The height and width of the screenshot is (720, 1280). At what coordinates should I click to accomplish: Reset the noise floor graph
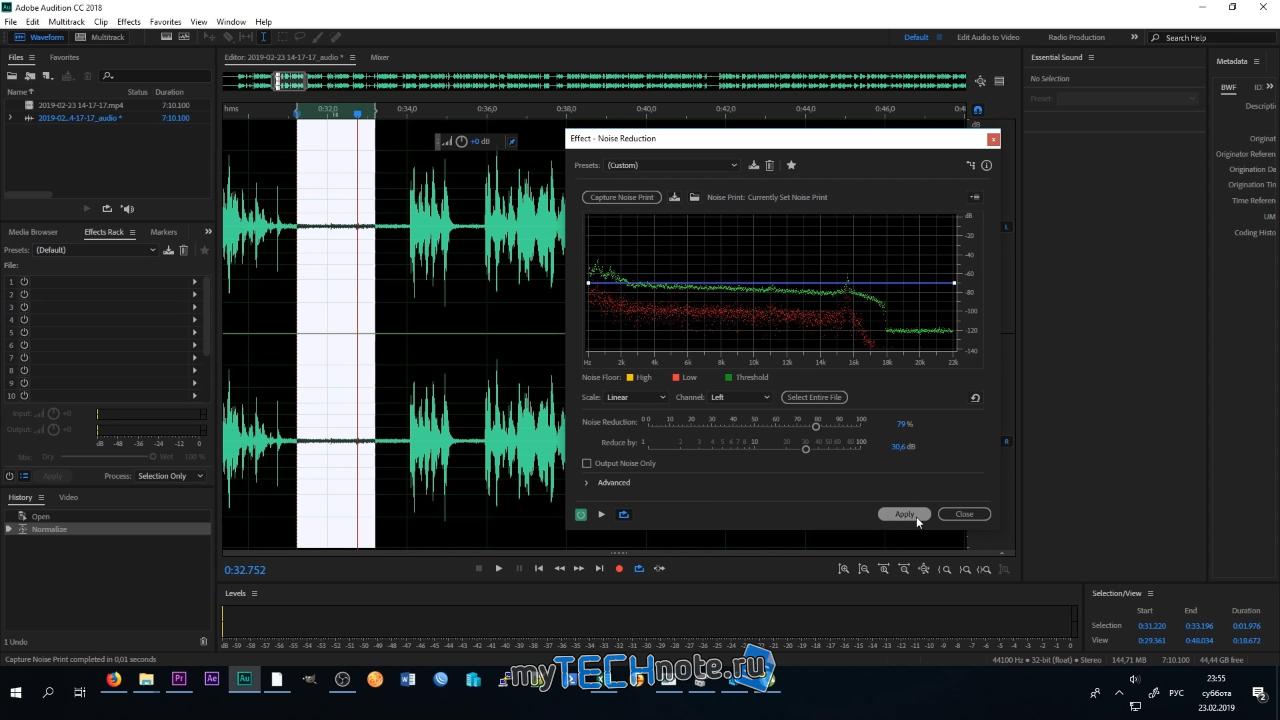click(975, 397)
